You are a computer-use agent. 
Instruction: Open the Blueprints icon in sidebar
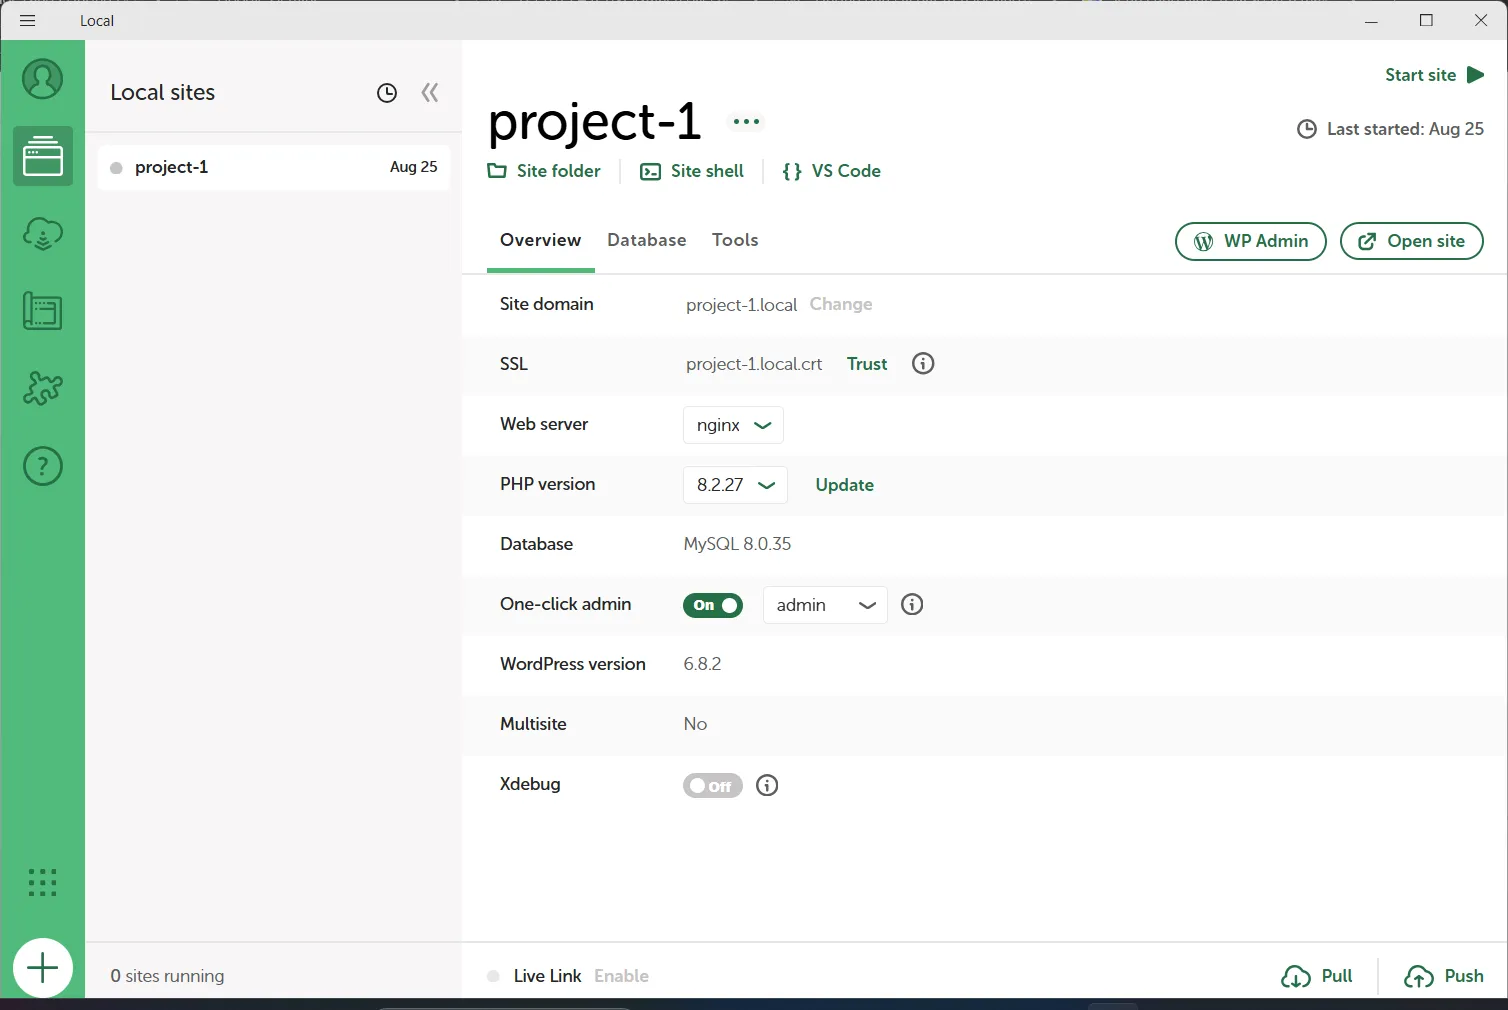tap(42, 312)
